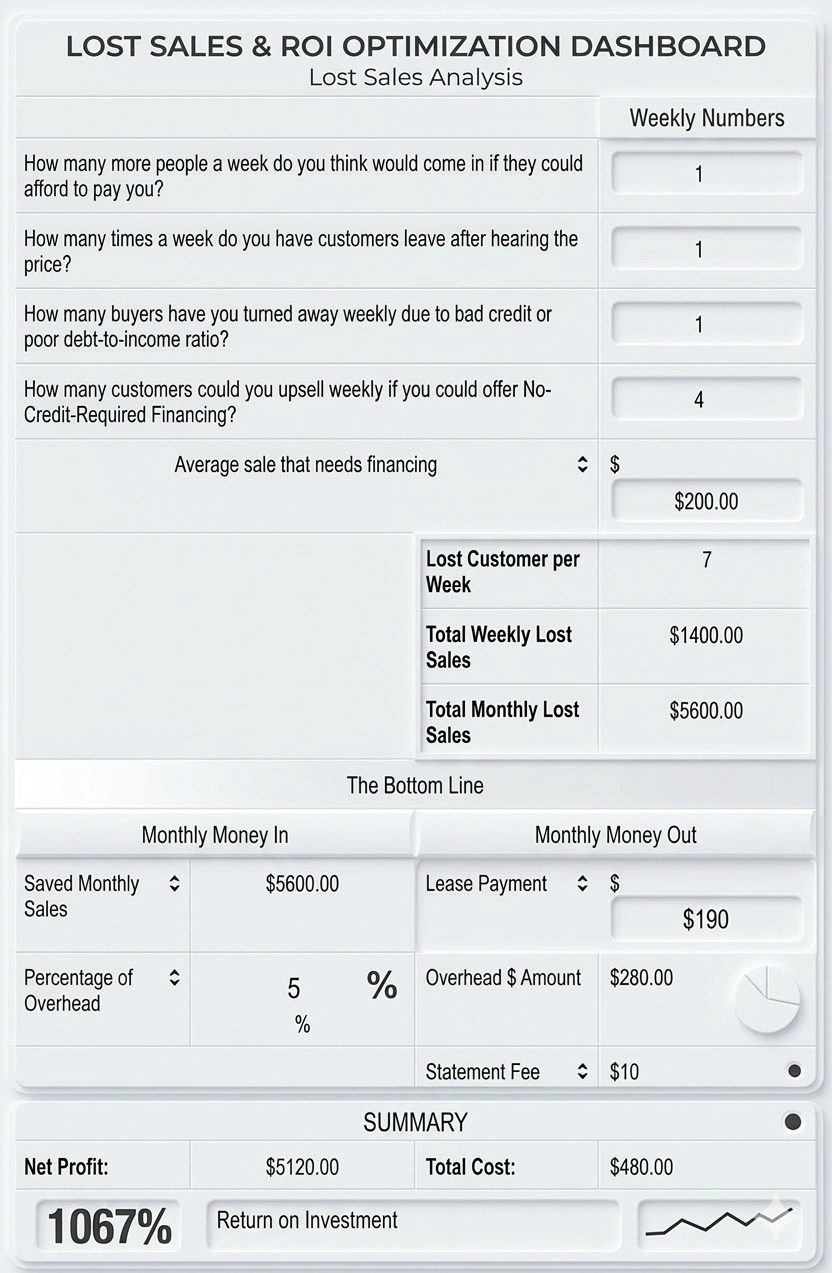
Task: Edit the $200.00 average sale field
Action: (706, 501)
